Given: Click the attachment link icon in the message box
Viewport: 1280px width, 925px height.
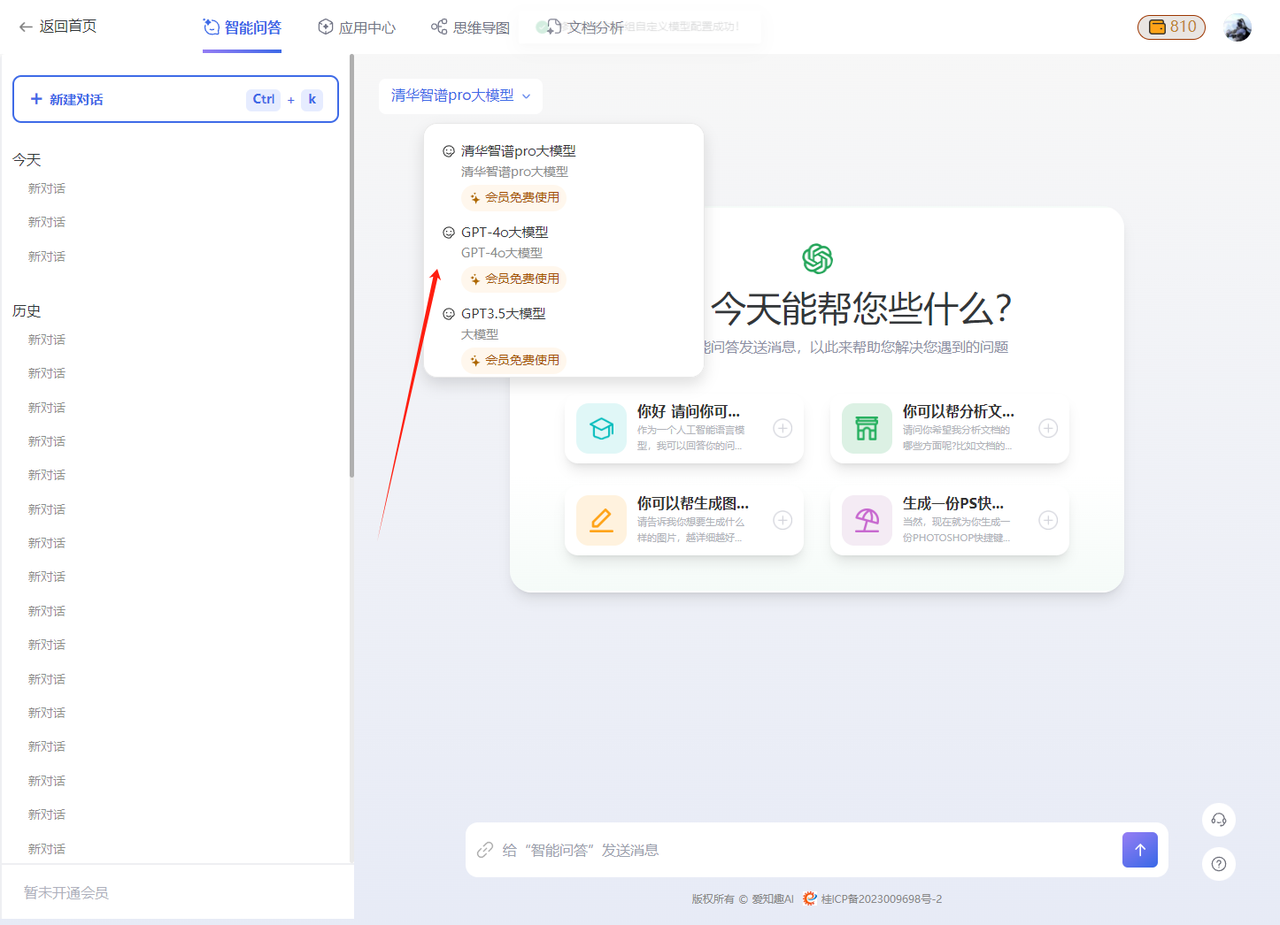Looking at the screenshot, I should point(485,850).
